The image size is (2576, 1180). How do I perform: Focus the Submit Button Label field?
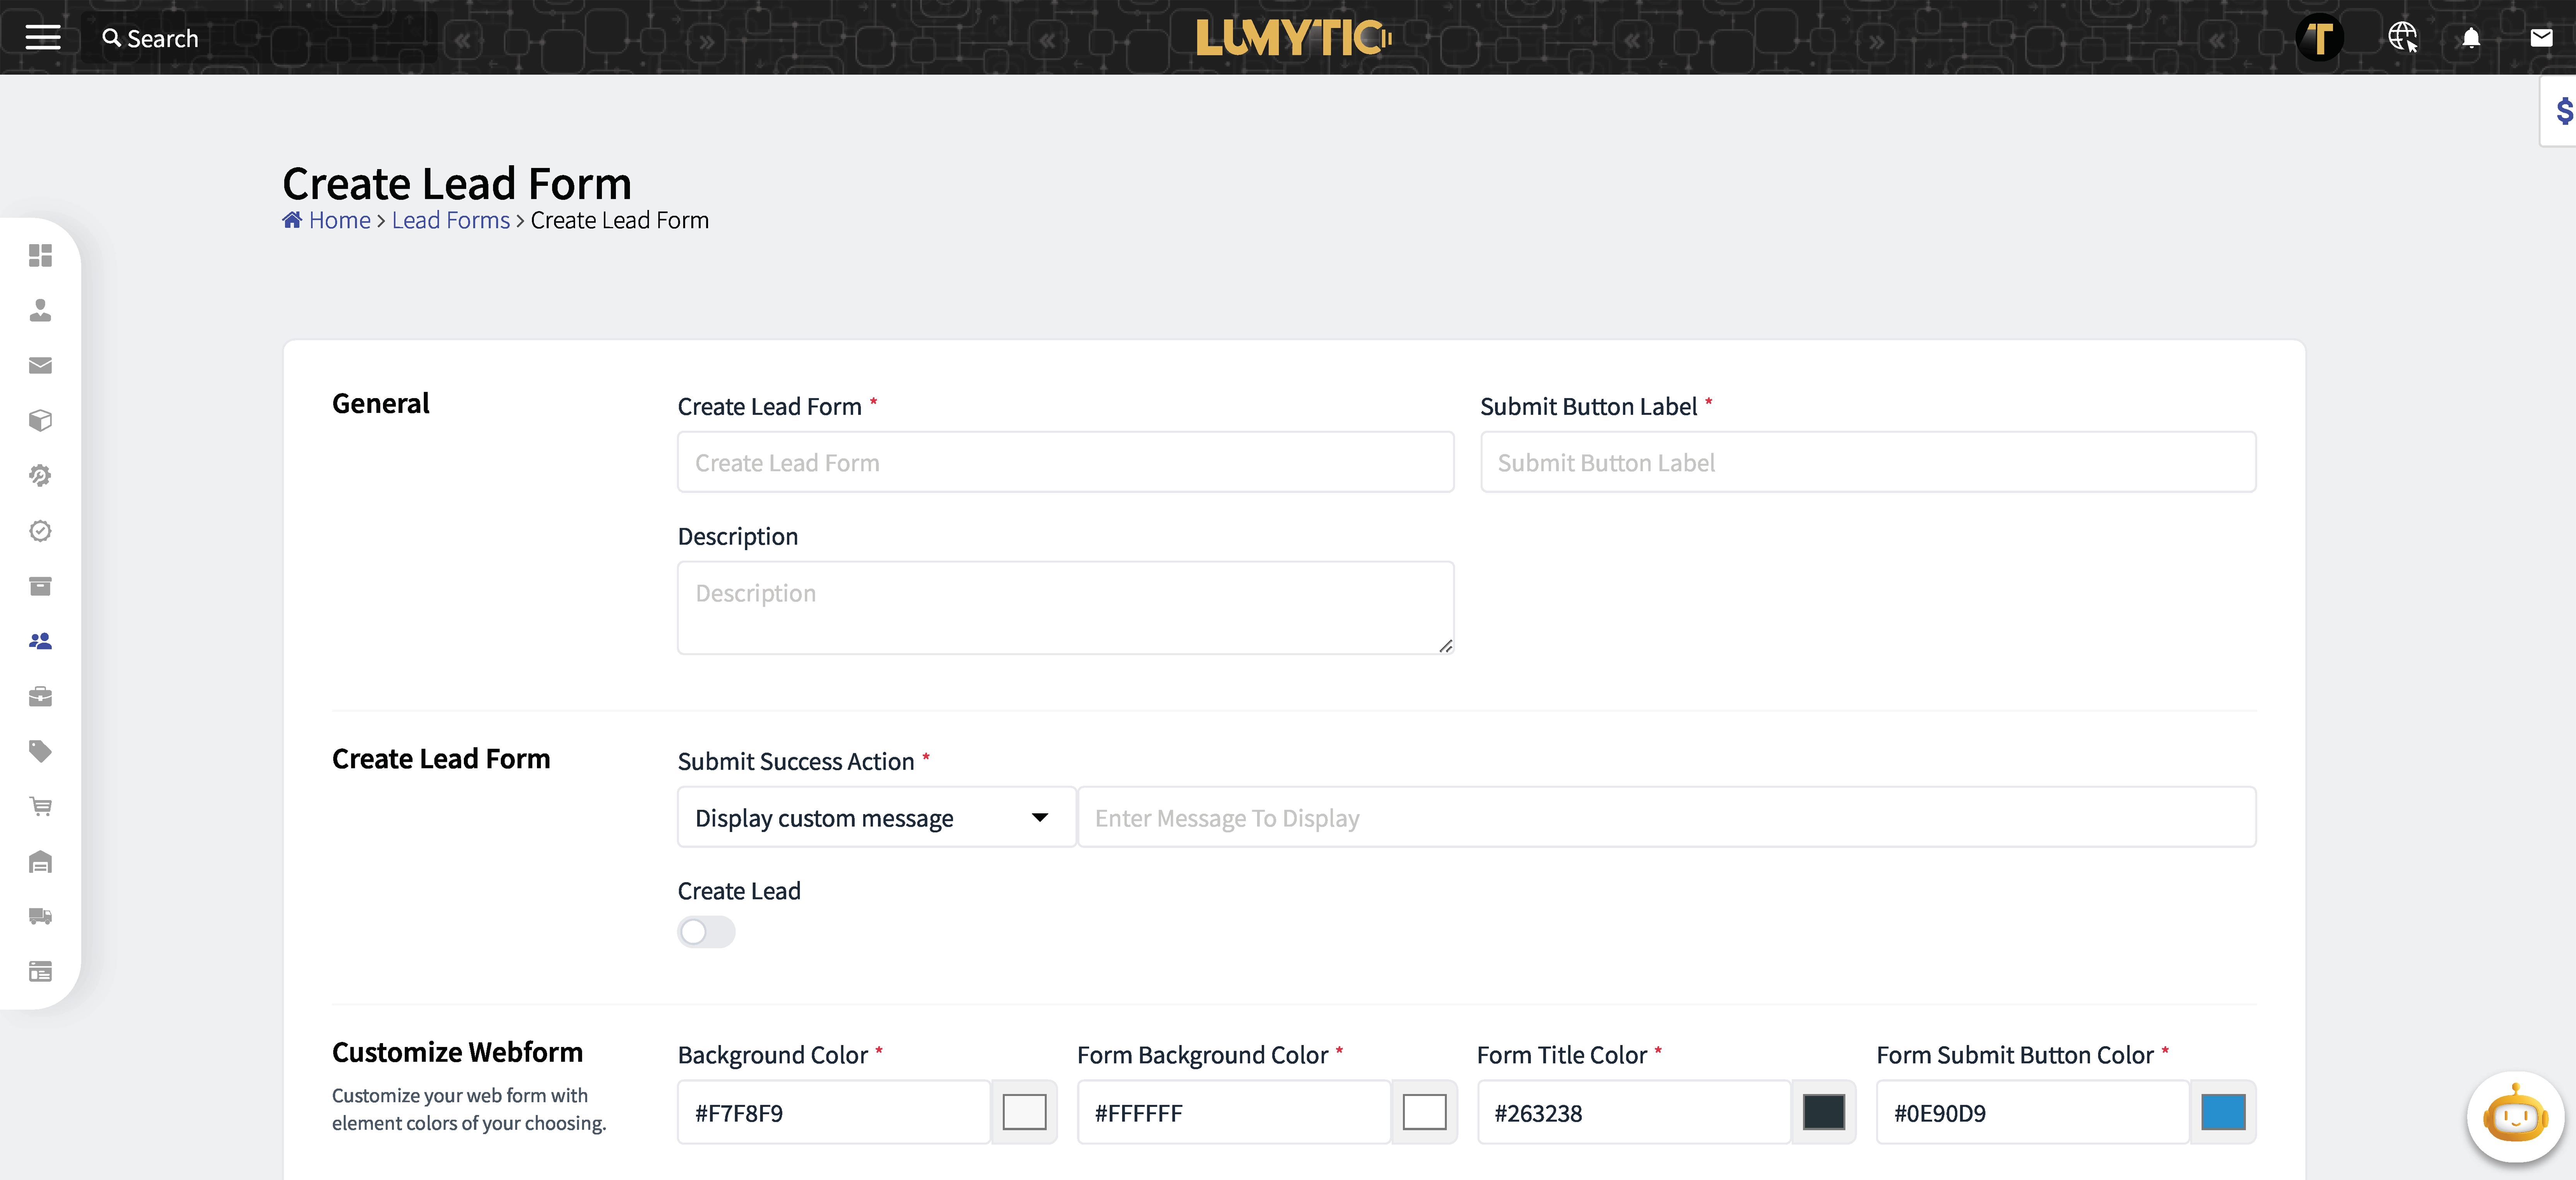[1867, 462]
